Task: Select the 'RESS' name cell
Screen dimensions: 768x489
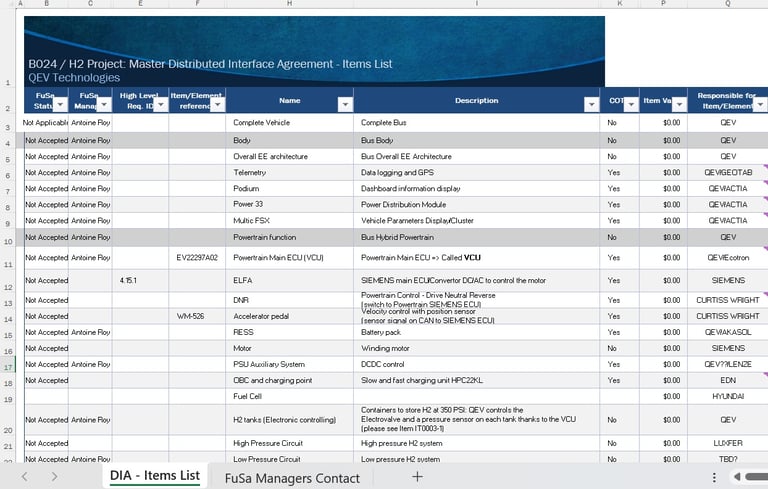Action: [x=289, y=332]
